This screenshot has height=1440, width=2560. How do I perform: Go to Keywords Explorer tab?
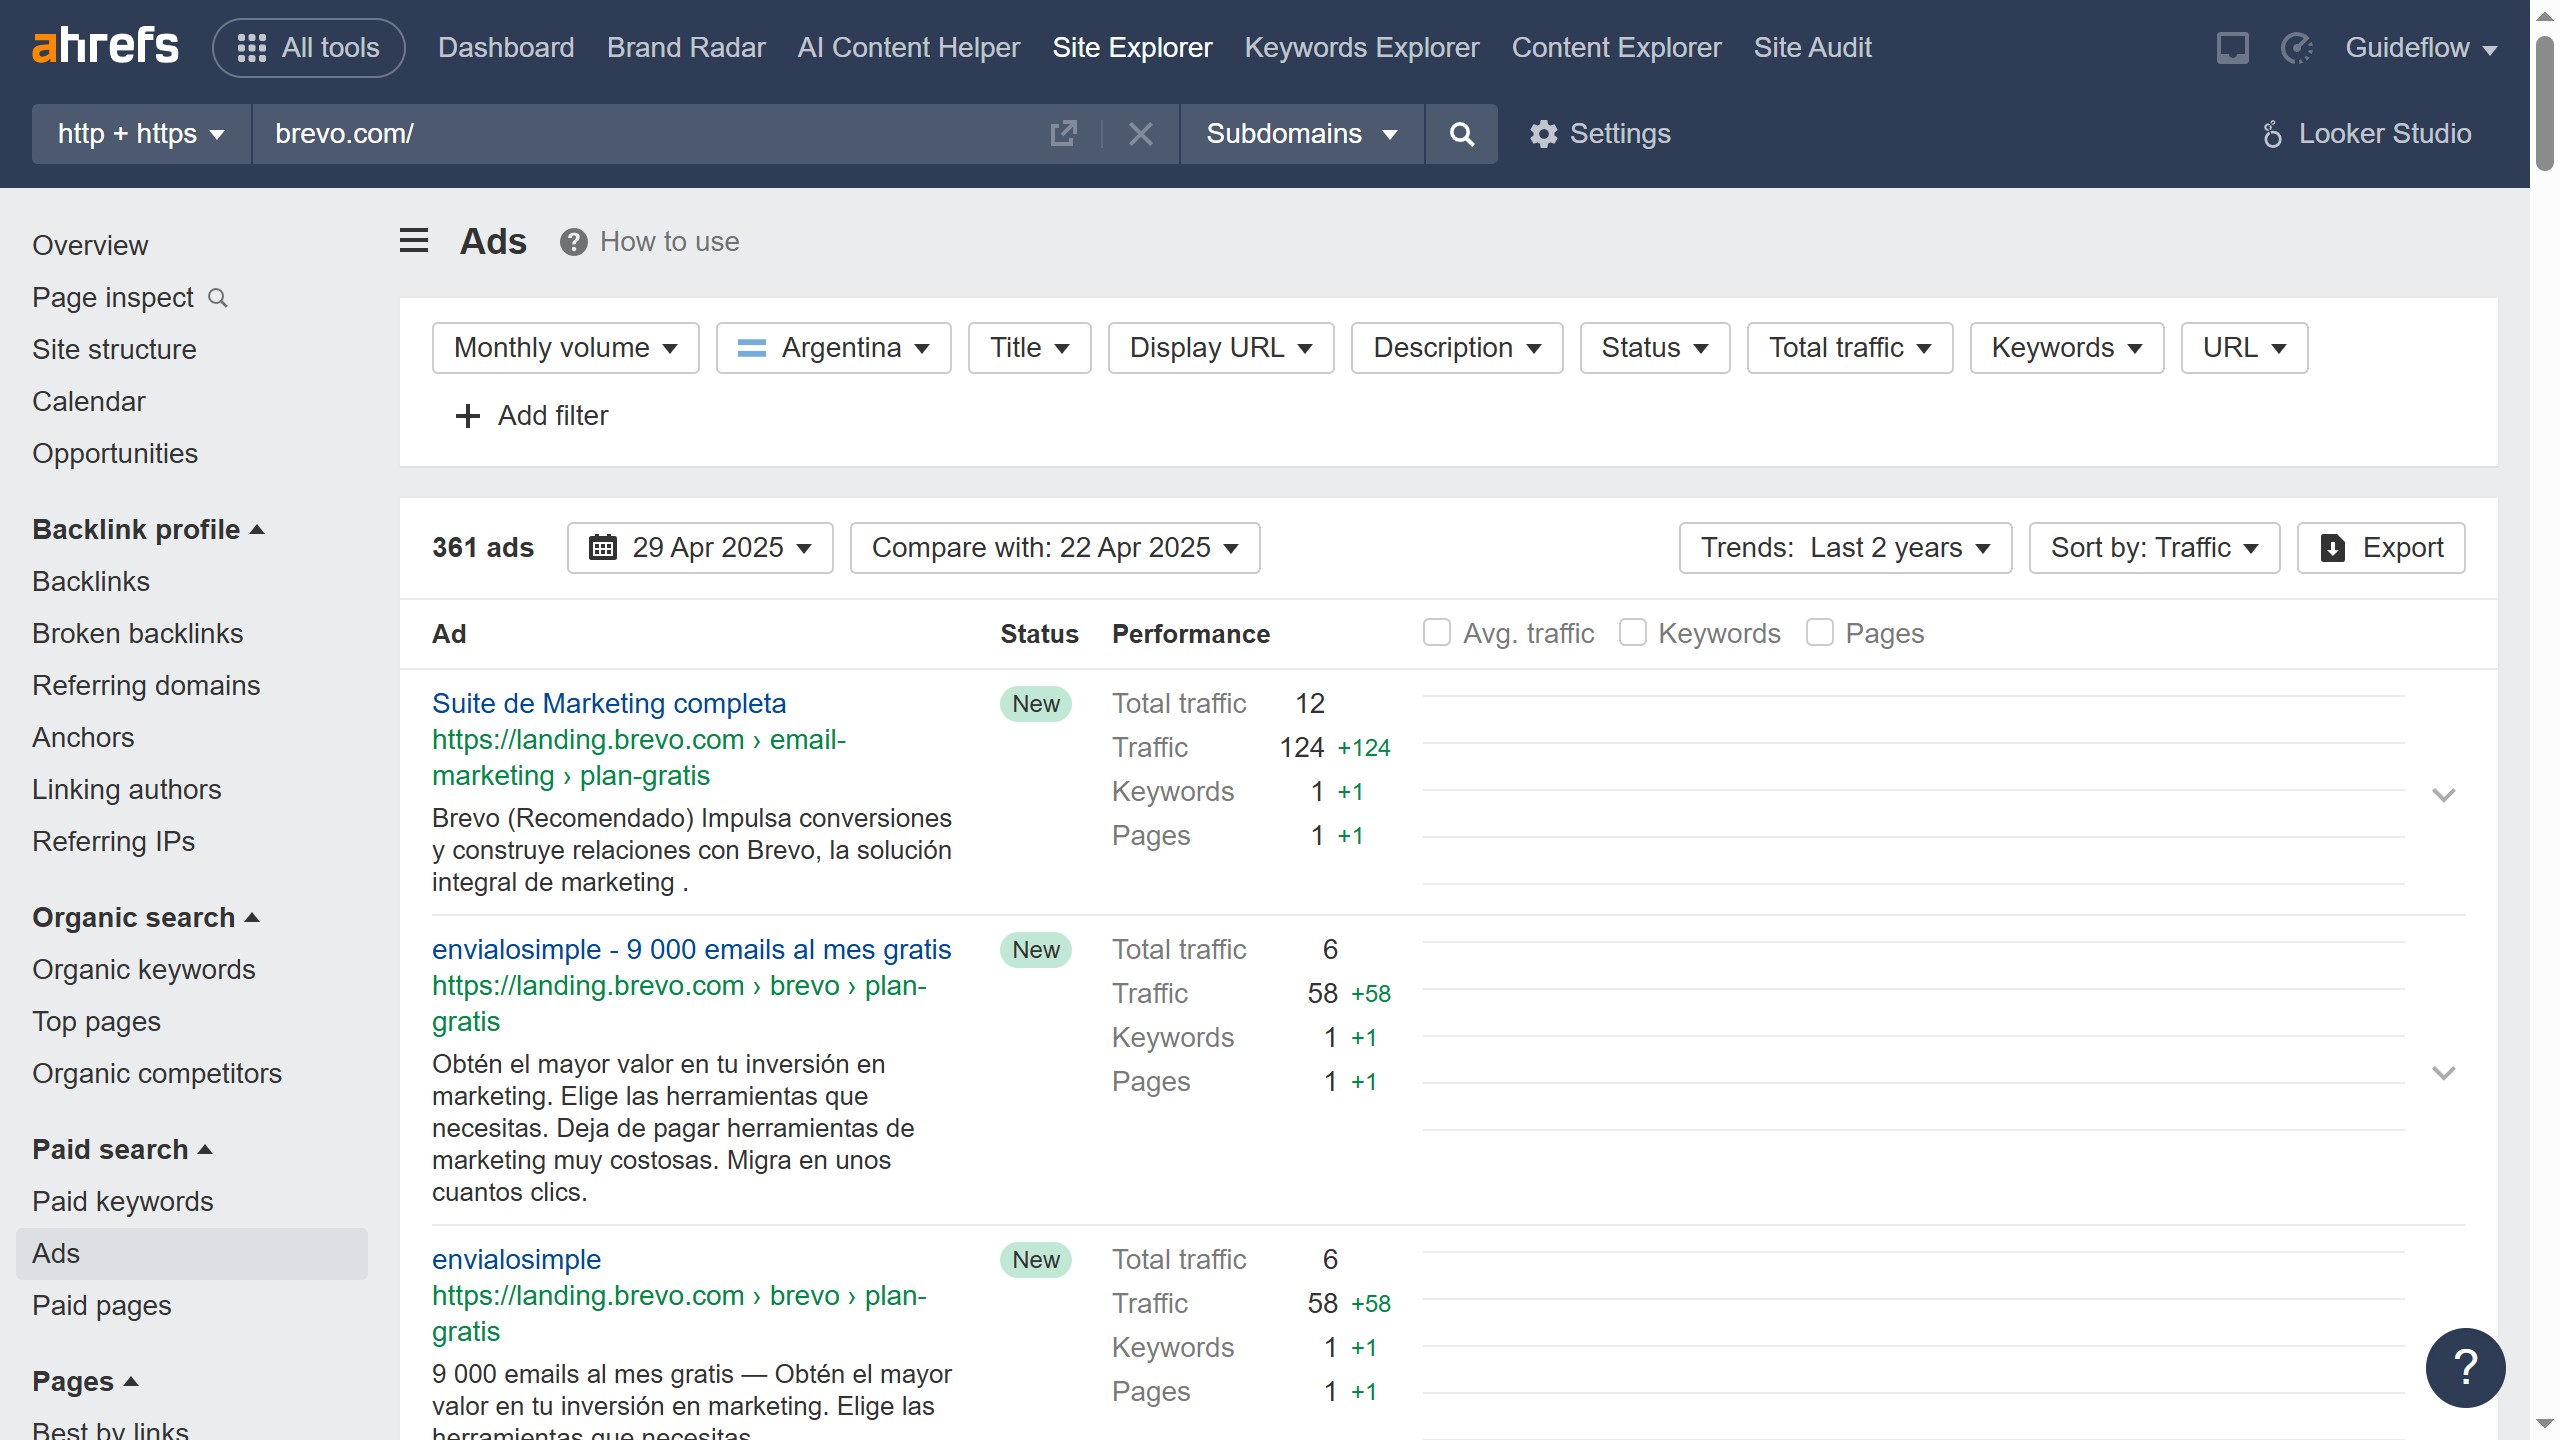[1361, 48]
